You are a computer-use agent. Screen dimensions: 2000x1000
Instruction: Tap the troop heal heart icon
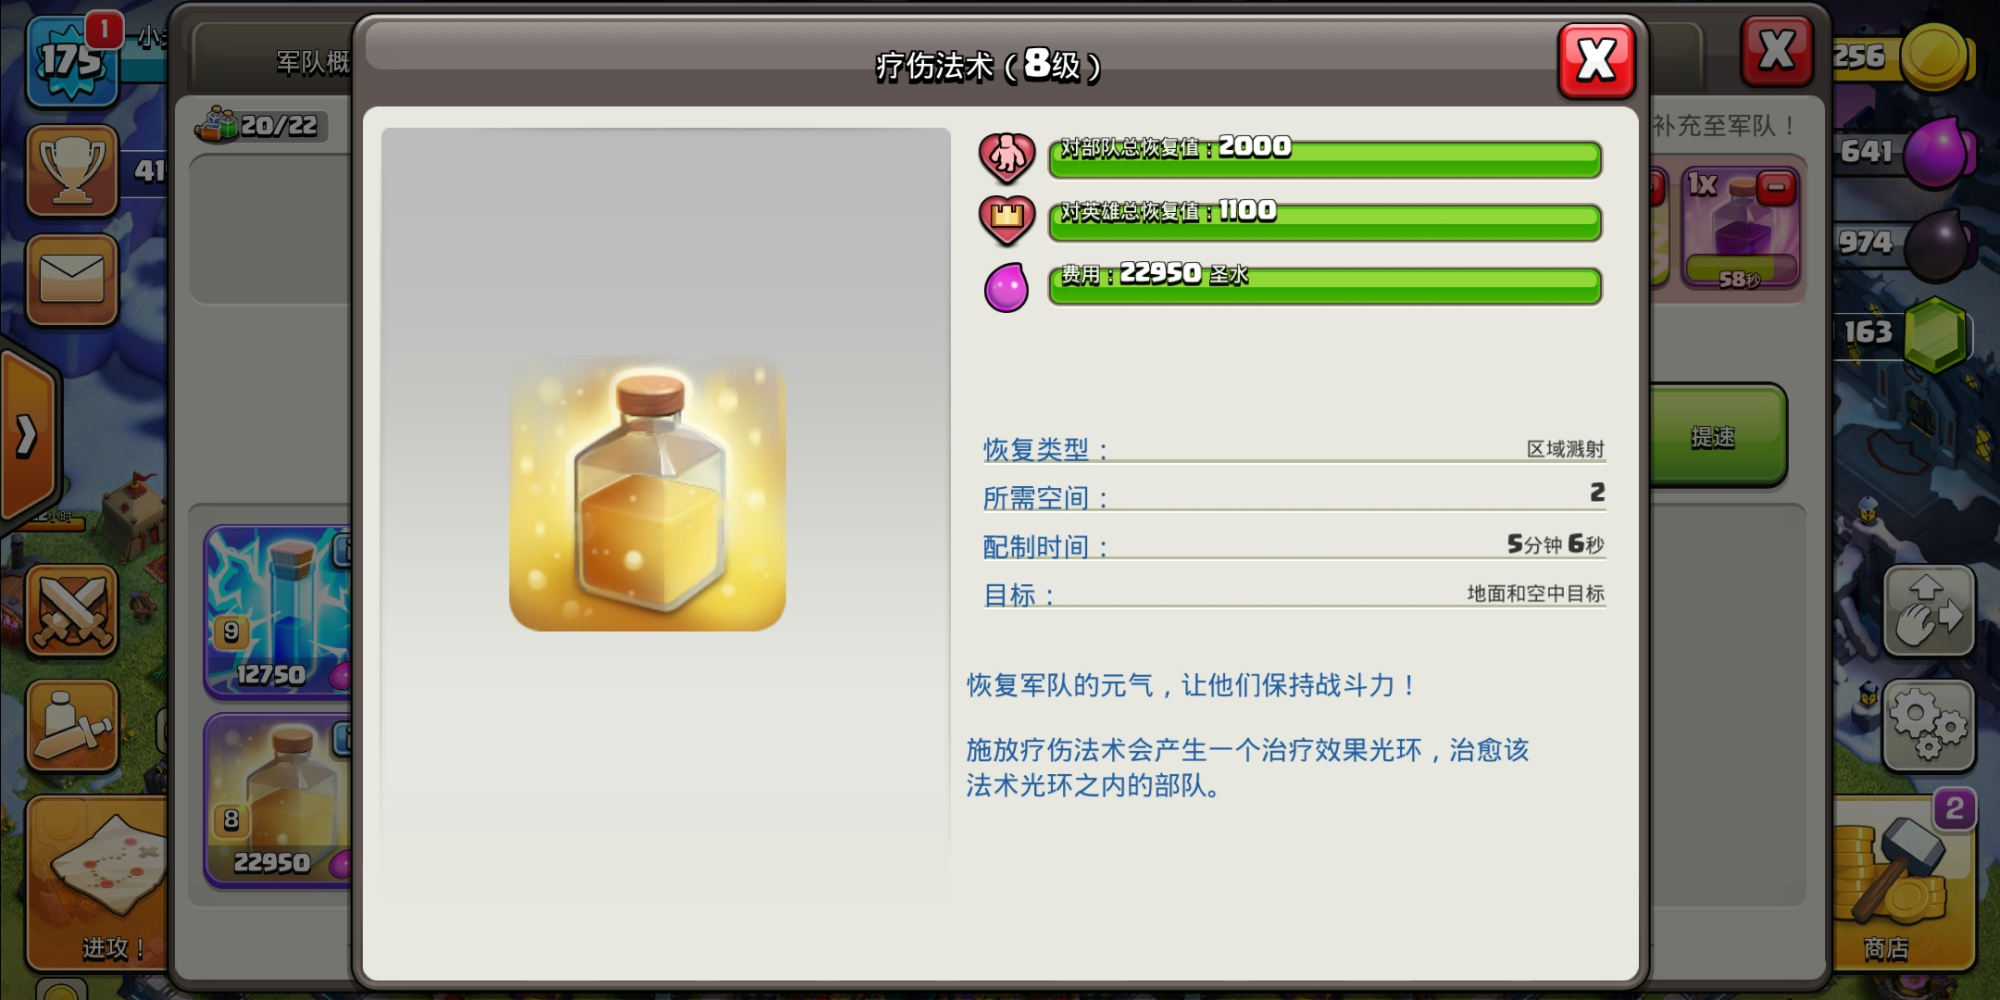tap(1006, 157)
